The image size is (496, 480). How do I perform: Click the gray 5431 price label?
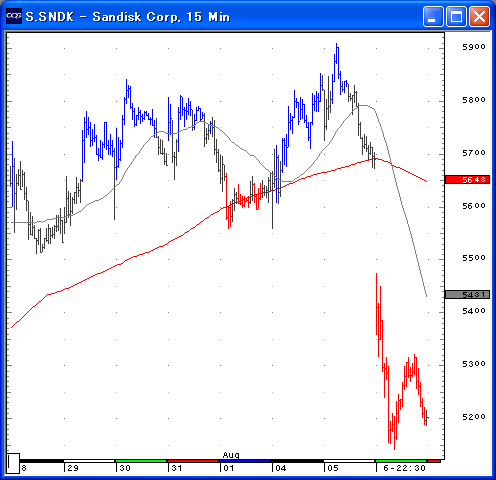click(x=467, y=294)
